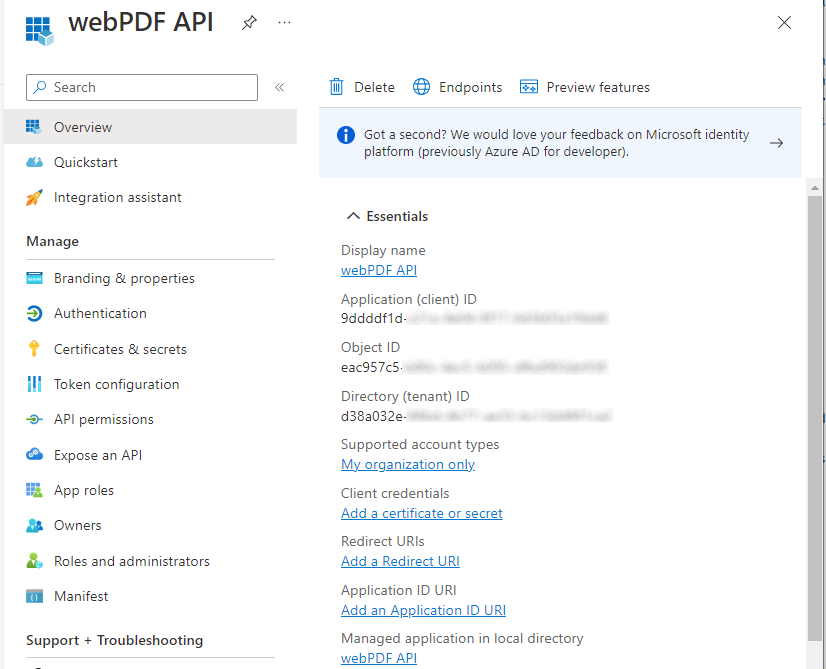Click the Integration assistant rocket icon
Screen dimensions: 826x669
click(x=35, y=198)
